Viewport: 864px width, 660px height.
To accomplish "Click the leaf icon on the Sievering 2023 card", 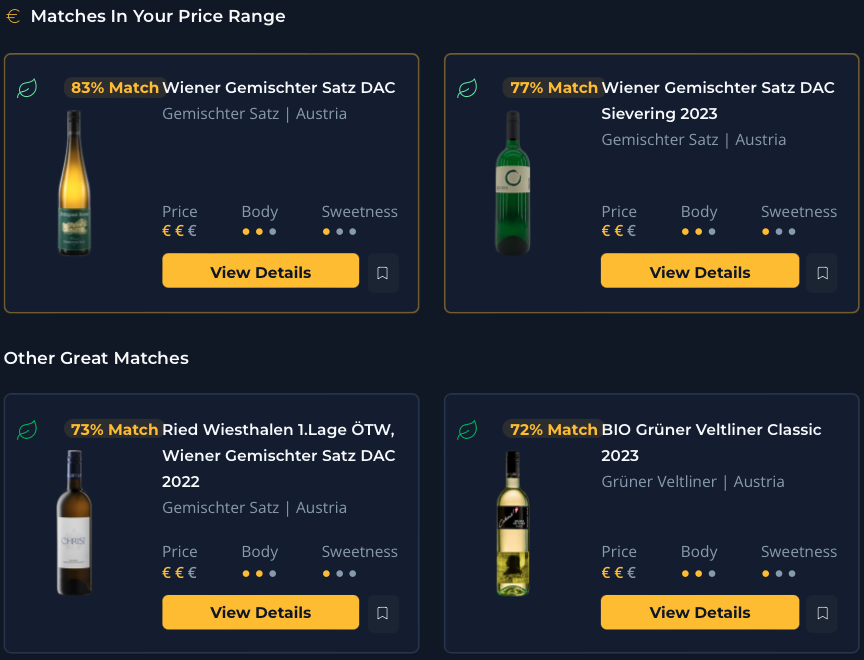I will 466,88.
